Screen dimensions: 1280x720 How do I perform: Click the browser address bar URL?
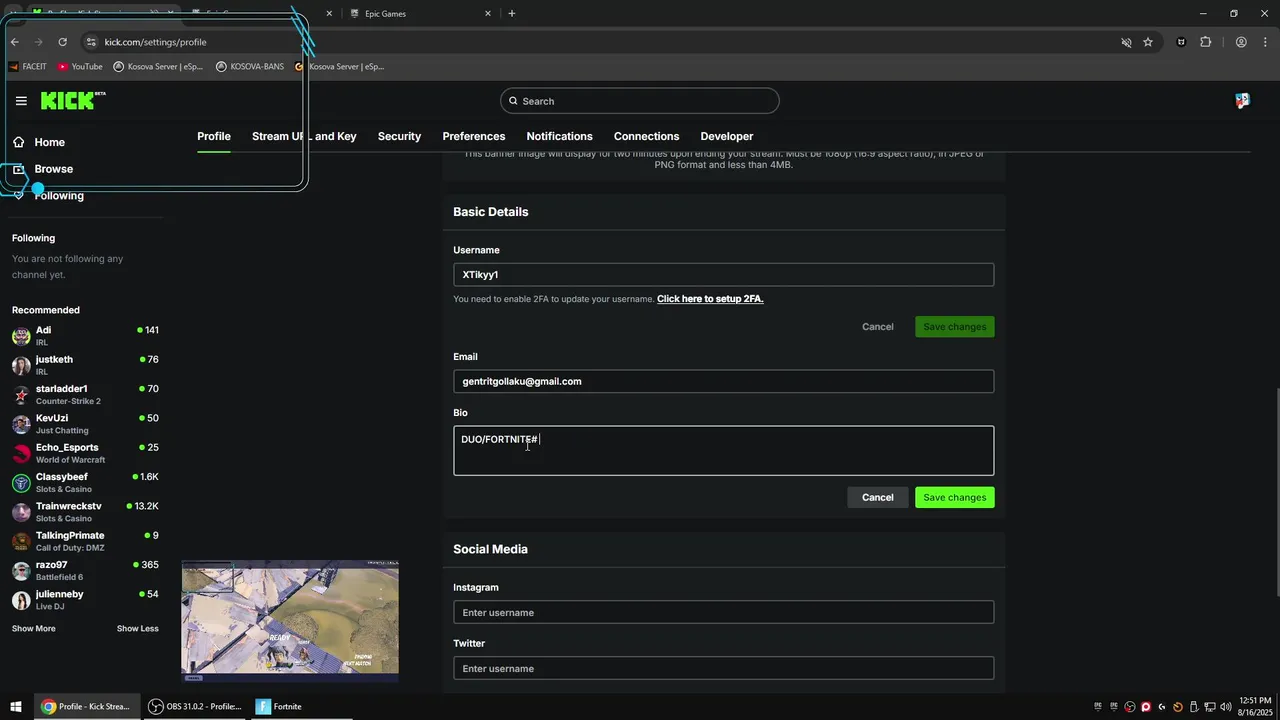[x=156, y=42]
